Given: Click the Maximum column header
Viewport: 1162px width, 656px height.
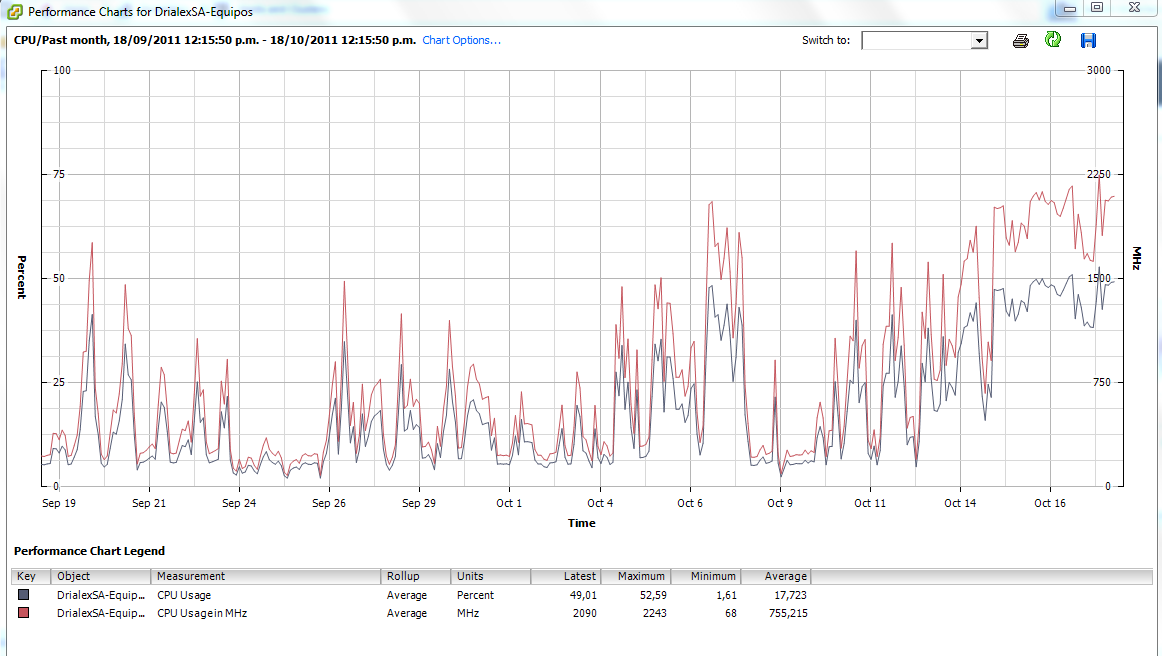Looking at the screenshot, I should [x=635, y=576].
